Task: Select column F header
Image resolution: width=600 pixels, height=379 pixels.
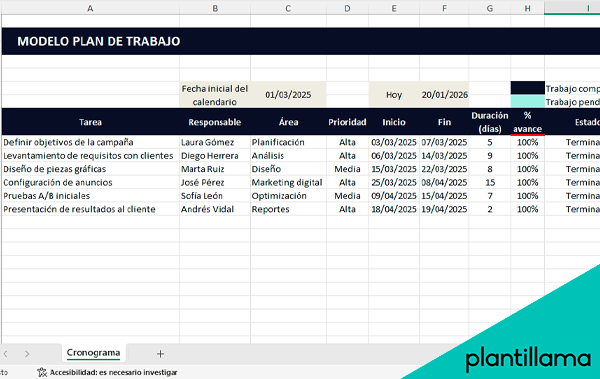Action: (x=444, y=8)
